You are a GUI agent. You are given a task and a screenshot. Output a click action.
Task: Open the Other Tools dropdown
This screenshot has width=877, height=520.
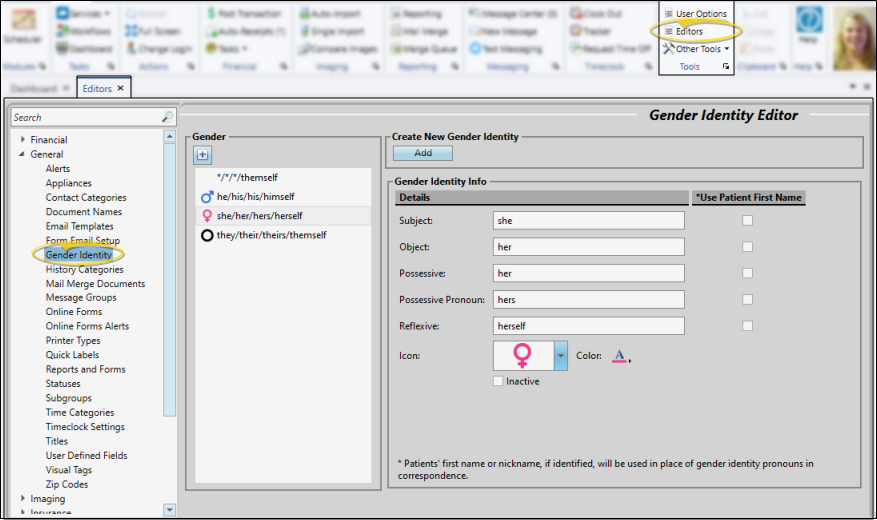(x=696, y=49)
